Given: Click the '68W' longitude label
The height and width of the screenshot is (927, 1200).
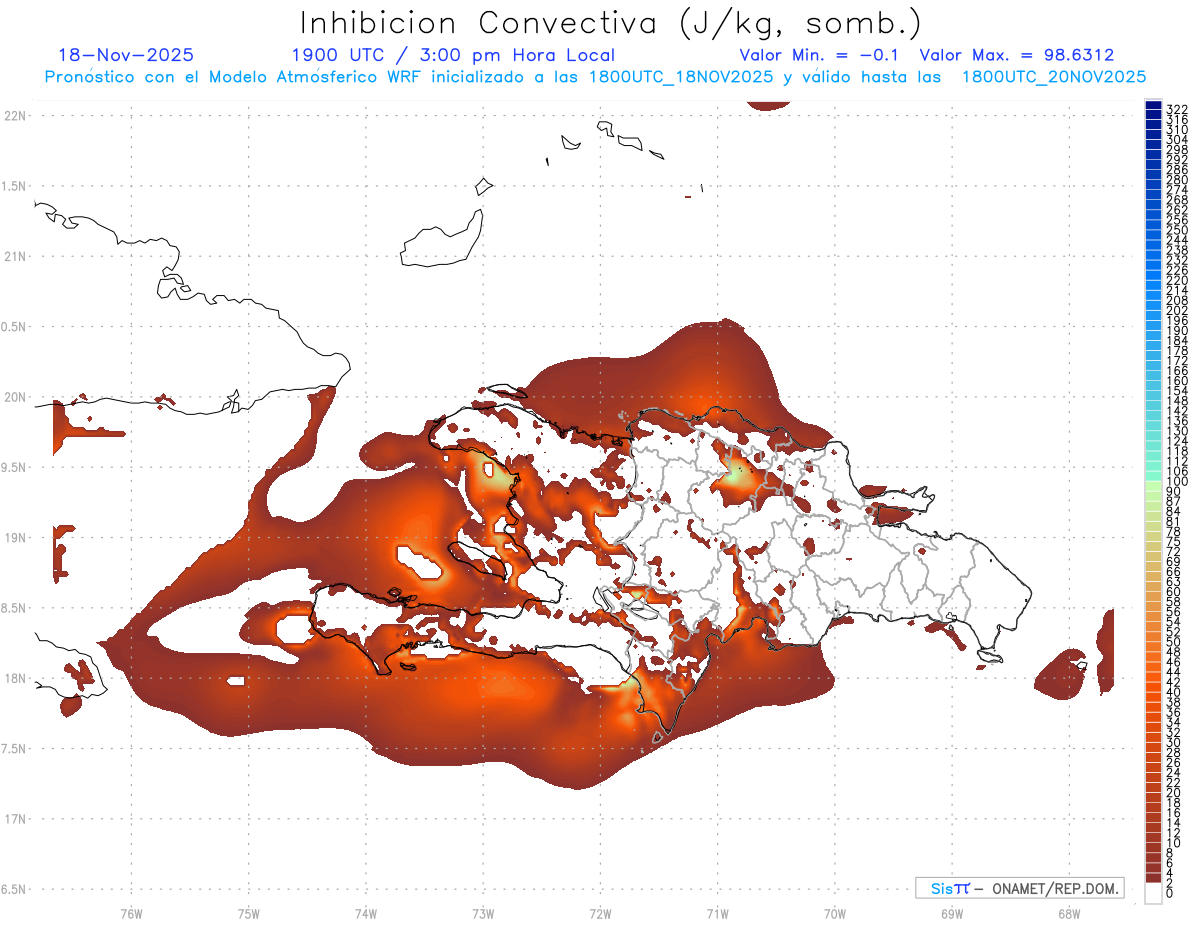Looking at the screenshot, I should tap(1068, 913).
